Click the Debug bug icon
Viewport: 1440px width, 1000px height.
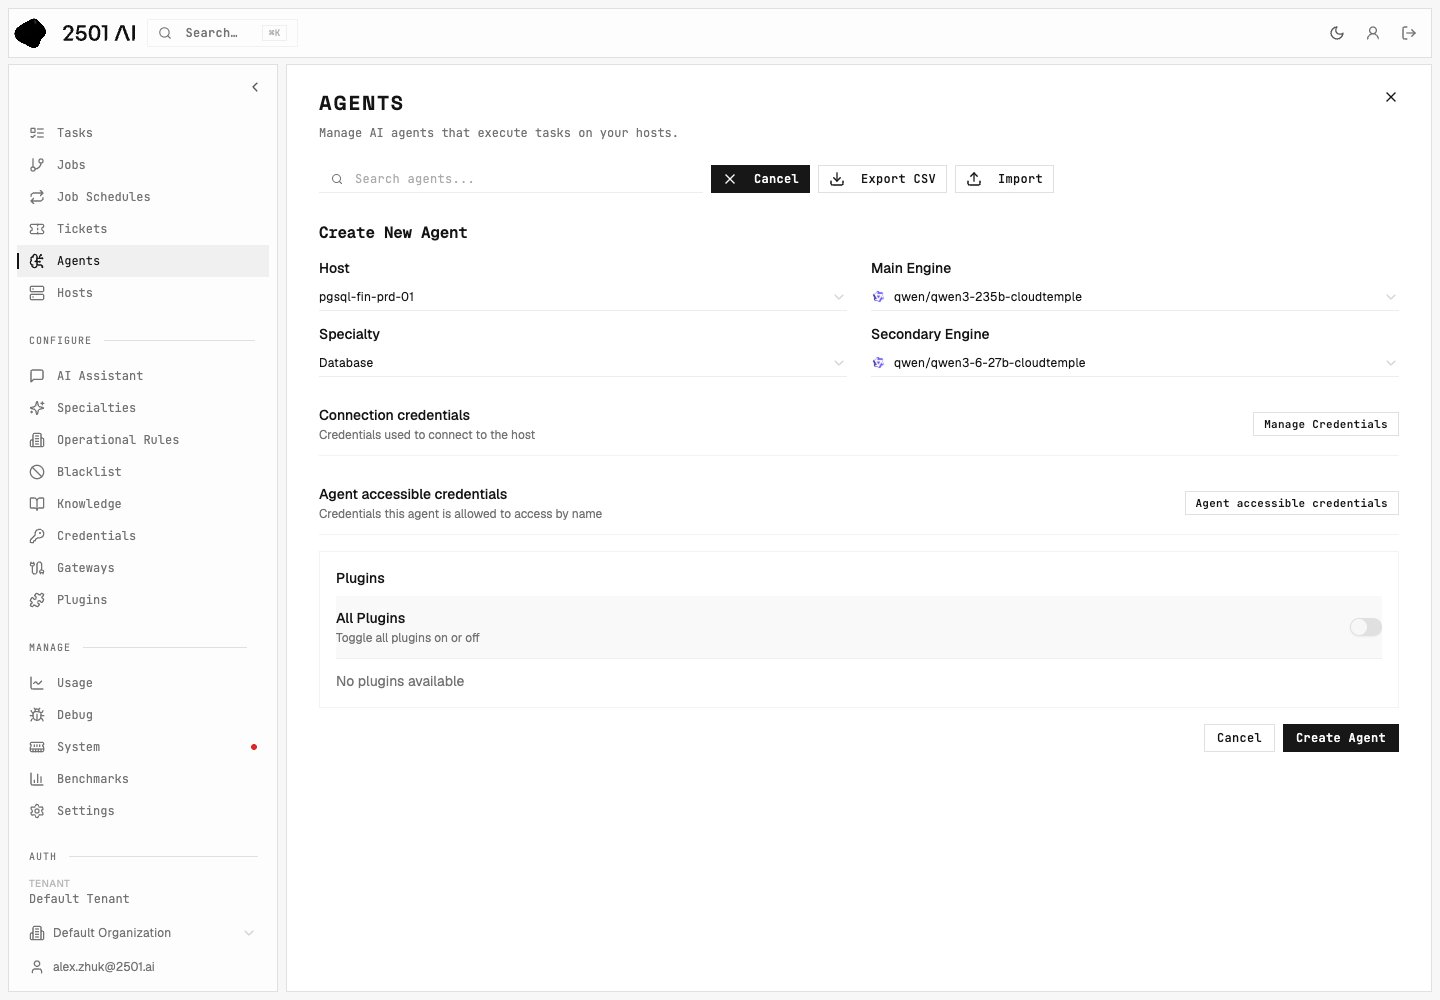[x=37, y=715]
